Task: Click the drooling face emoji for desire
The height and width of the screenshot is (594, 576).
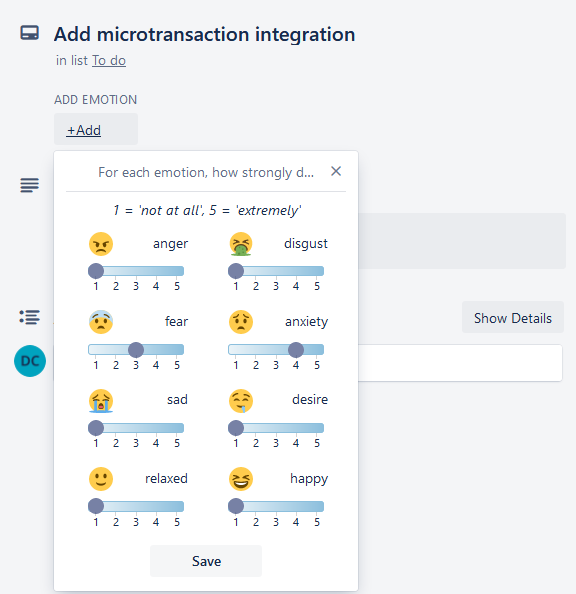Action: pyautogui.click(x=241, y=400)
